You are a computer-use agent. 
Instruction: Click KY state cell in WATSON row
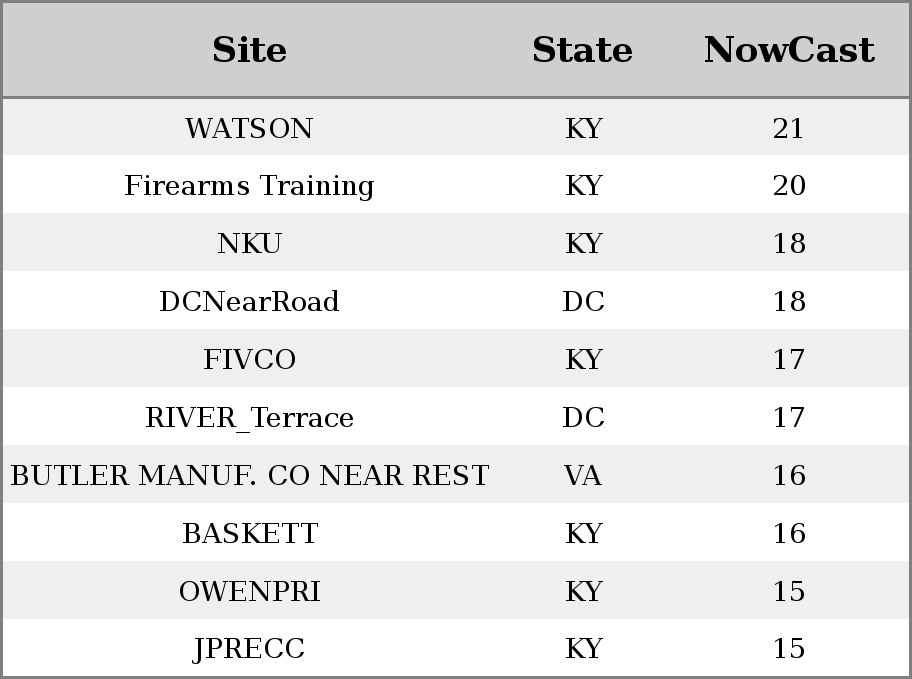pos(583,128)
